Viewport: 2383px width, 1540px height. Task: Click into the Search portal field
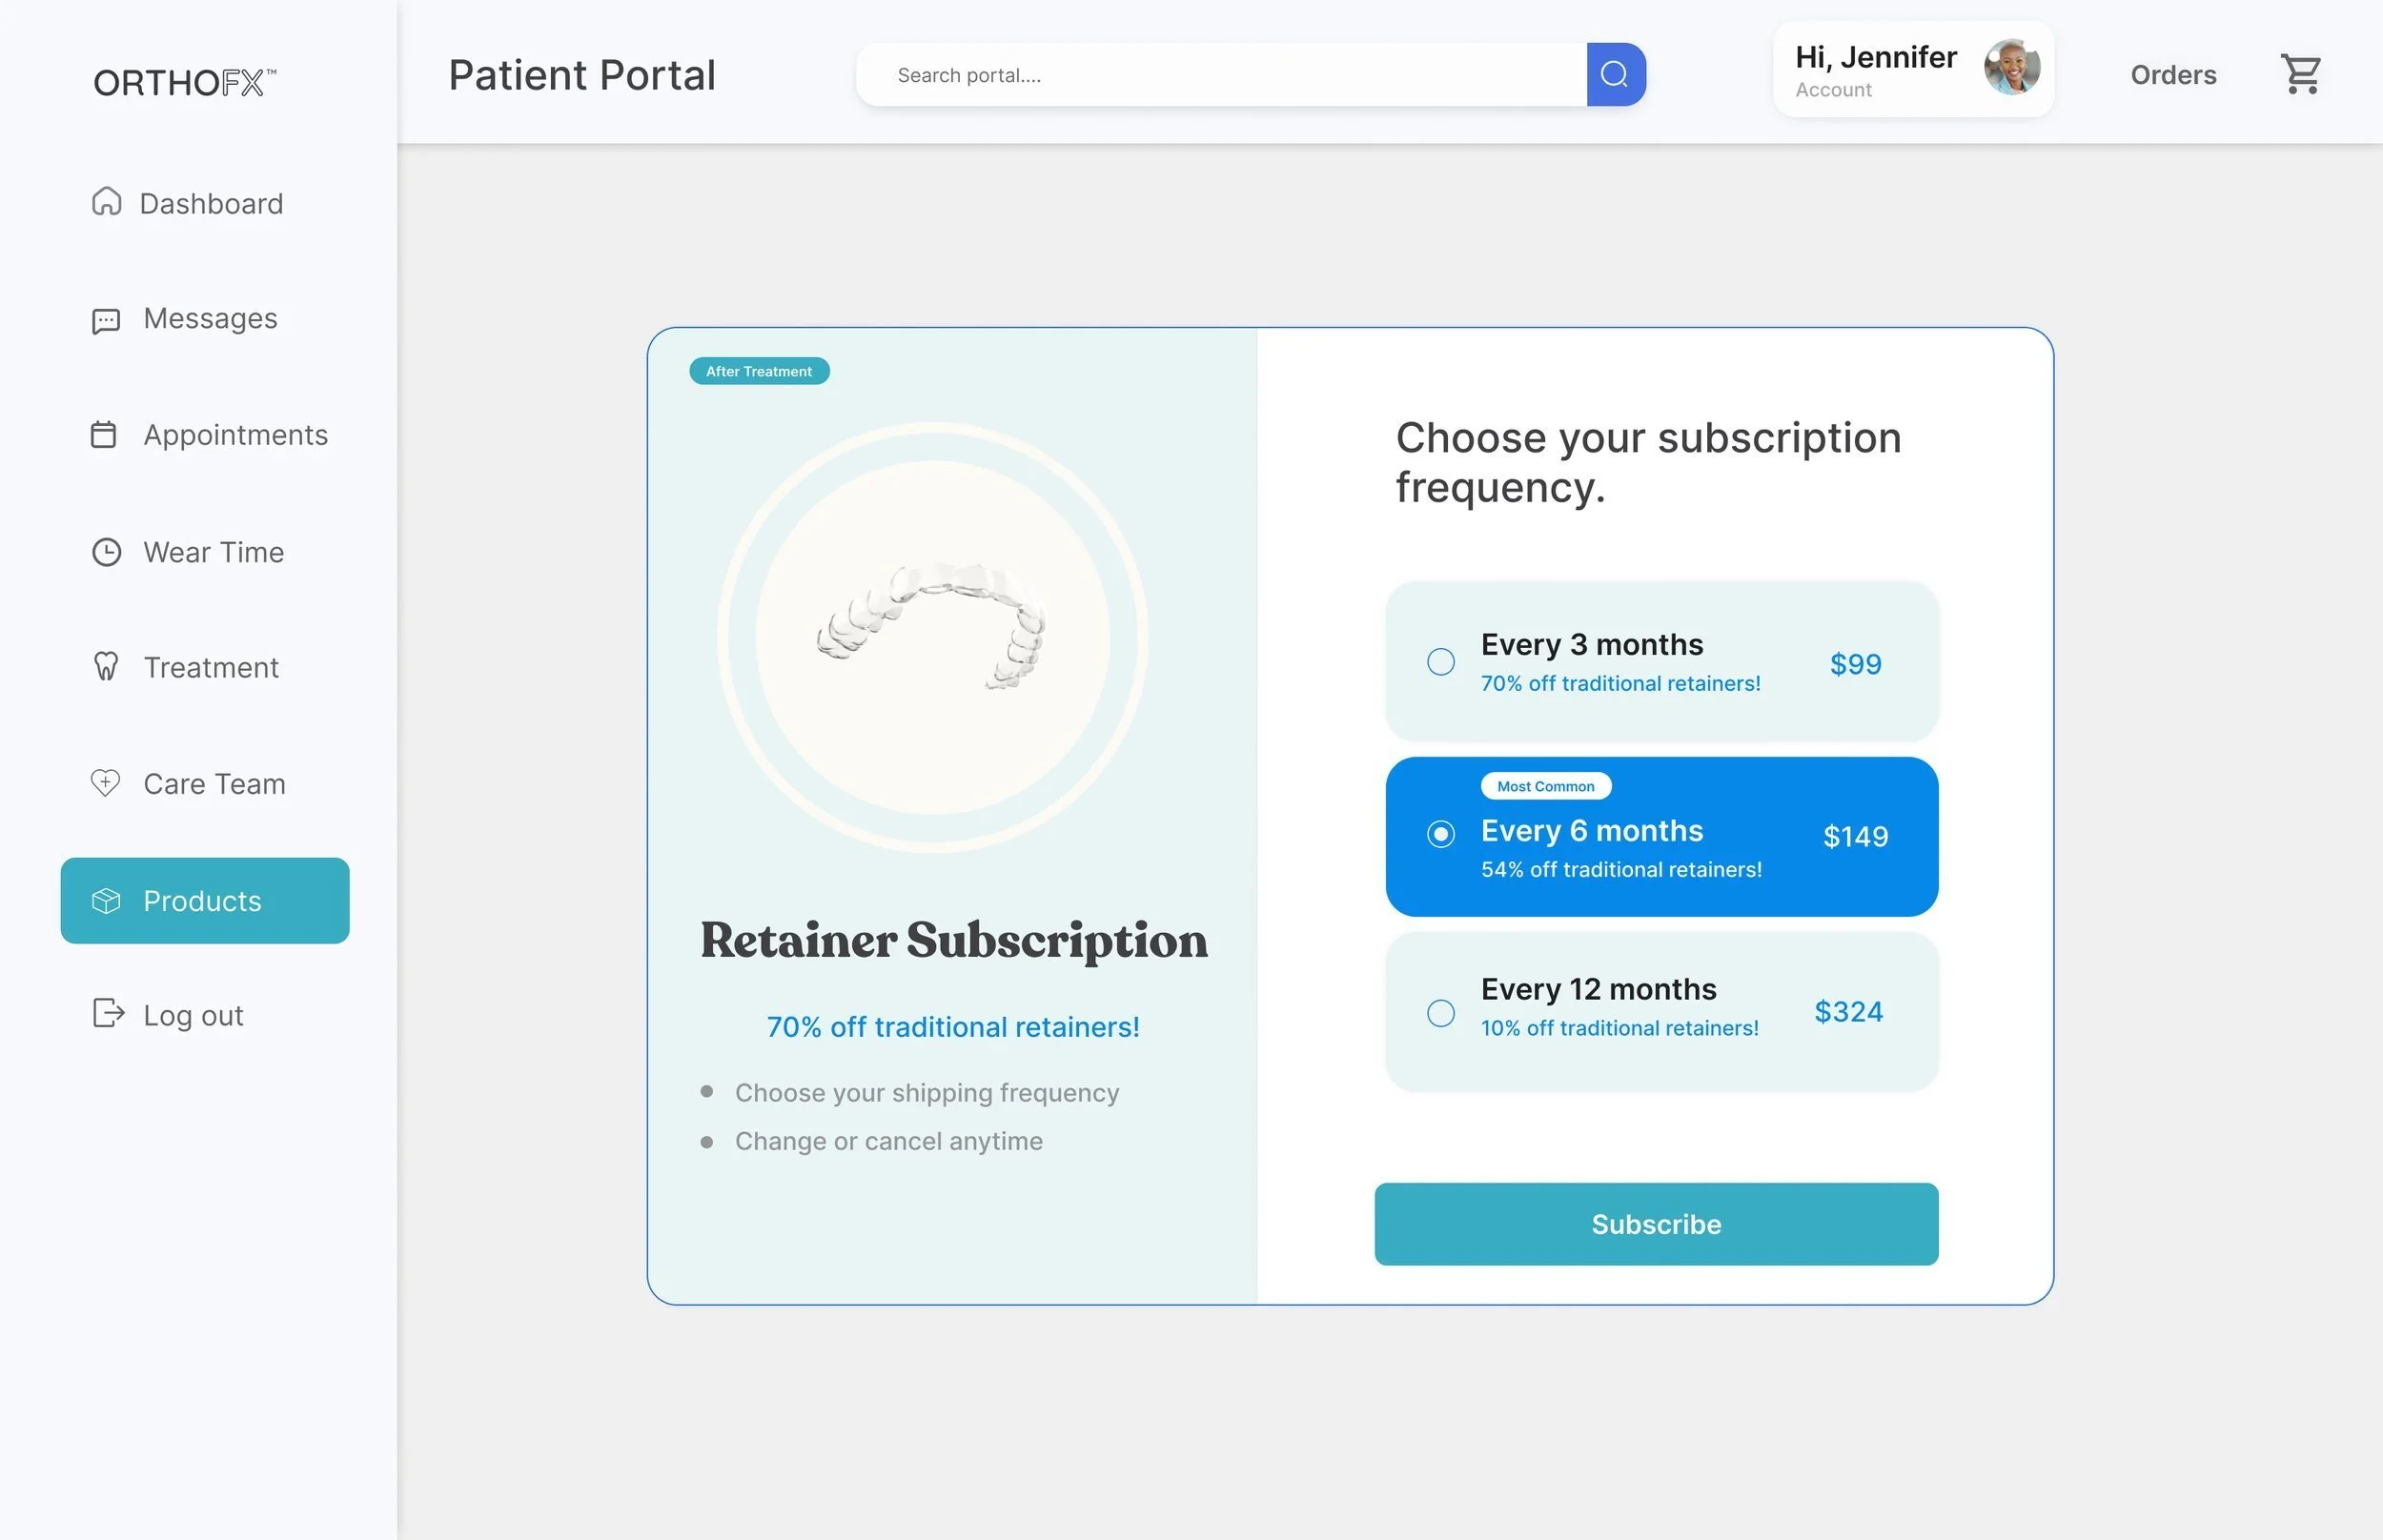(x=1220, y=75)
